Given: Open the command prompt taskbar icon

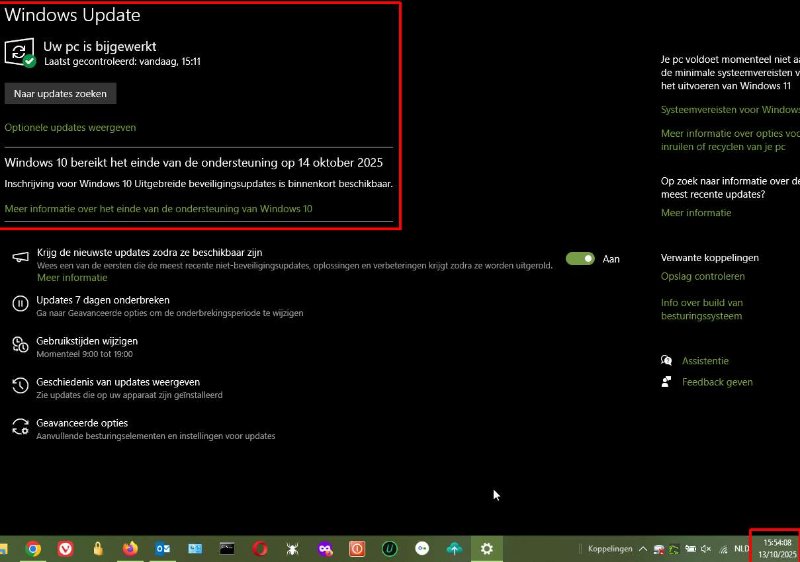Looking at the screenshot, I should 227,549.
